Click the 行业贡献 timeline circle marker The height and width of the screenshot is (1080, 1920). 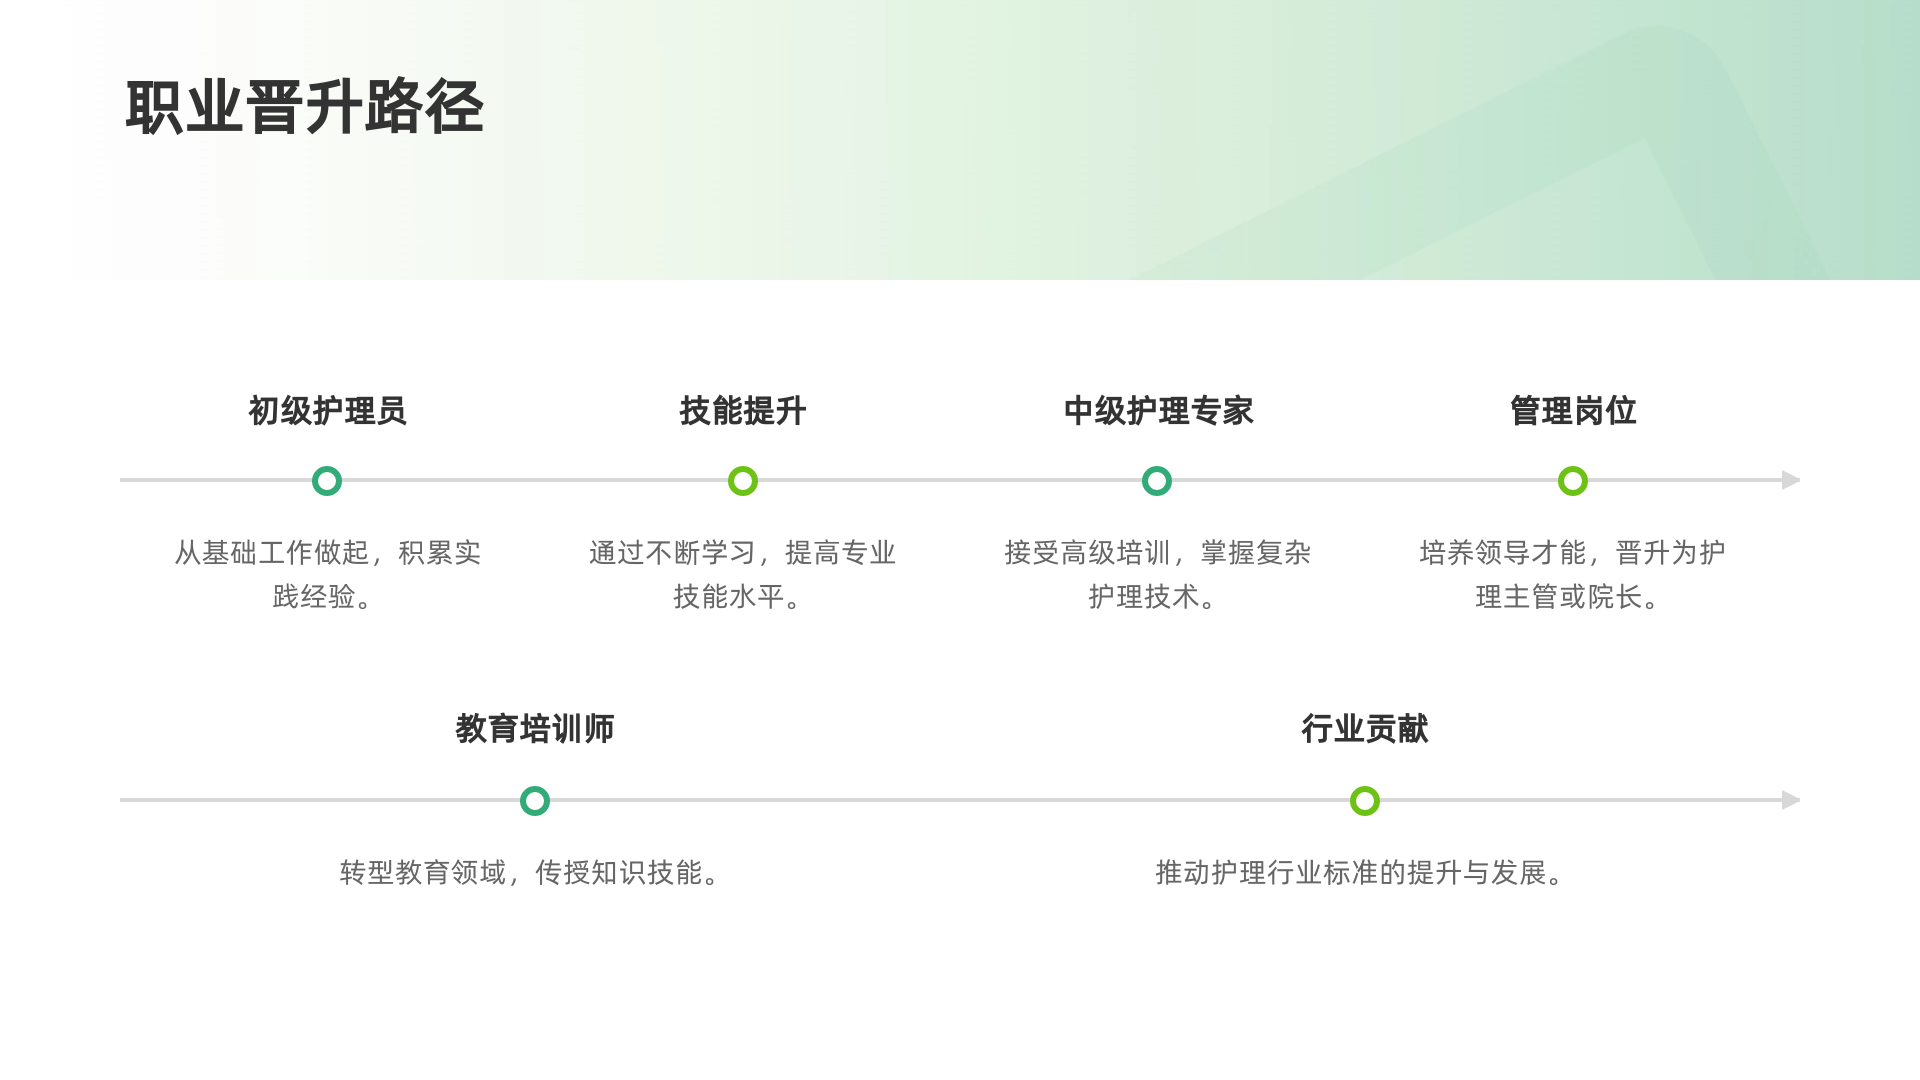pyautogui.click(x=1365, y=801)
